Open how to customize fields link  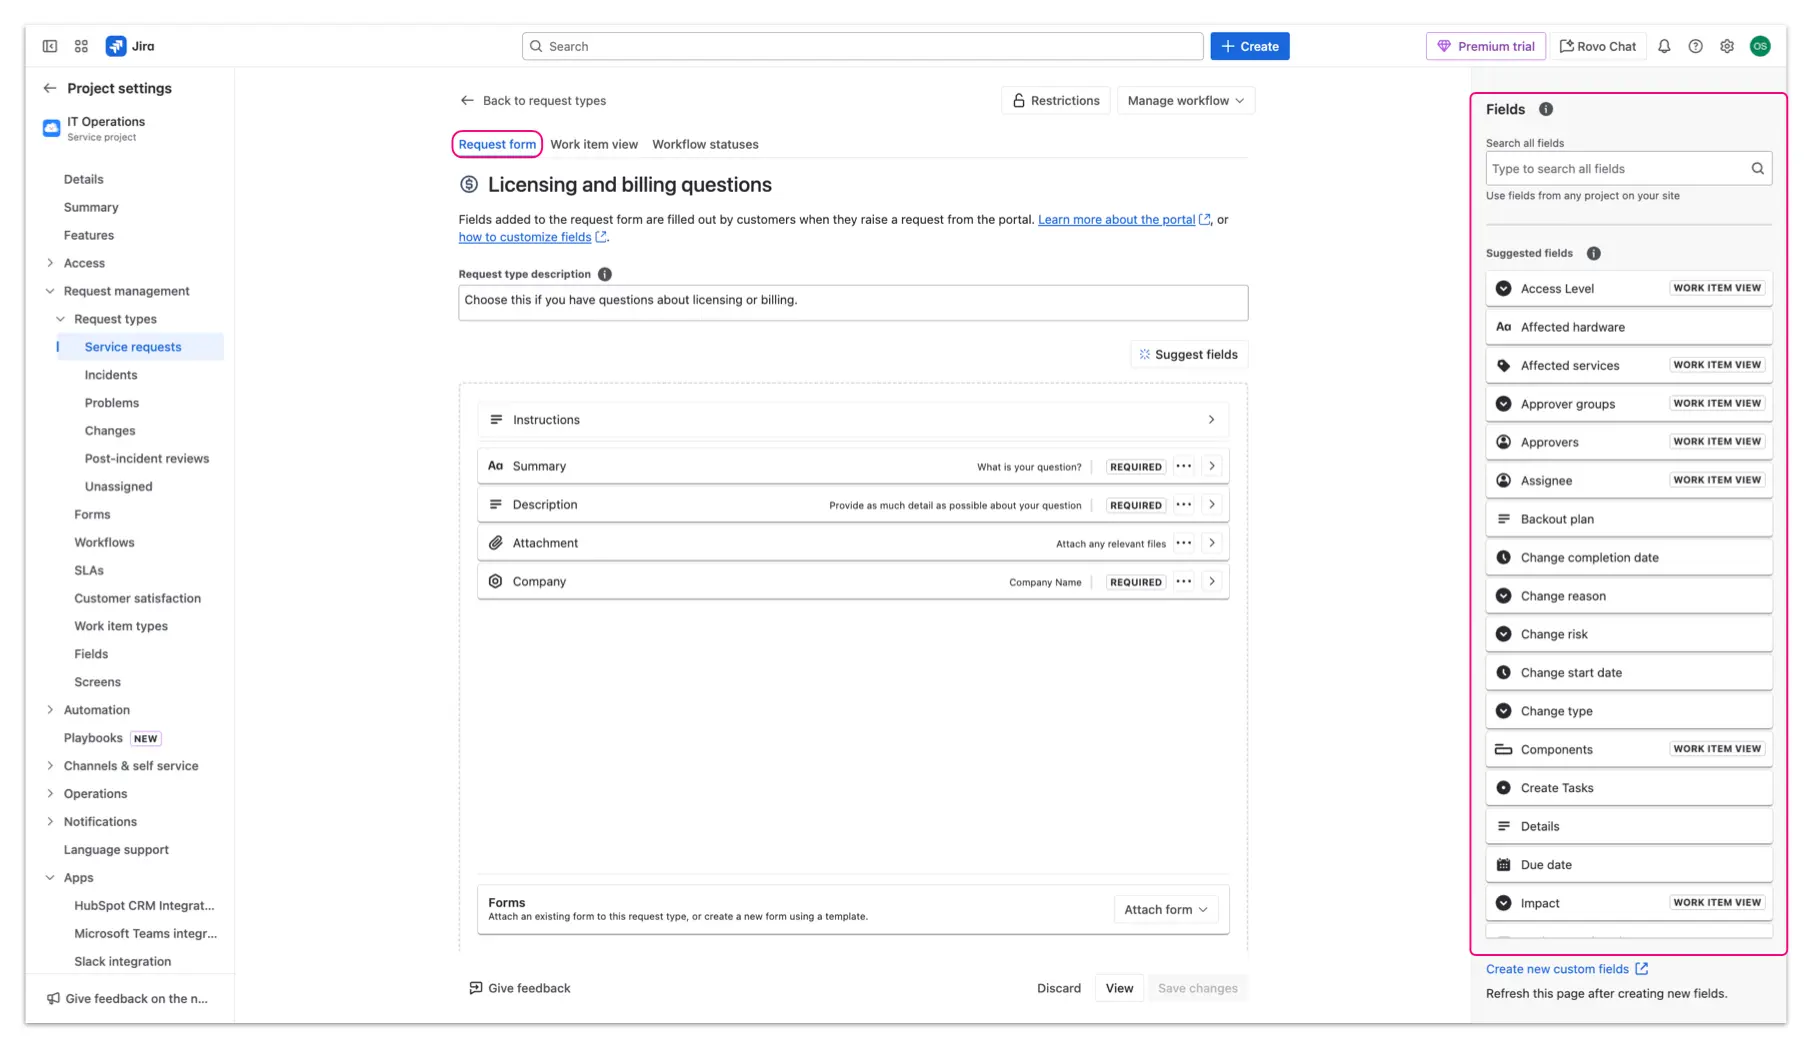pyautogui.click(x=524, y=237)
